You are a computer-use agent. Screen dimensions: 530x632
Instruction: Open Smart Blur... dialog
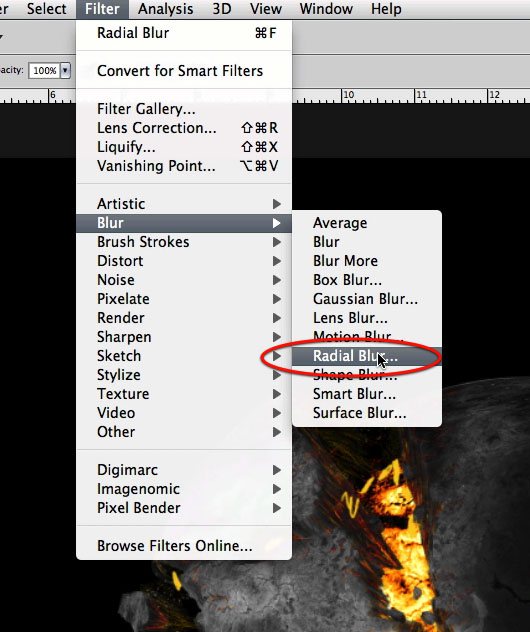coord(367,394)
